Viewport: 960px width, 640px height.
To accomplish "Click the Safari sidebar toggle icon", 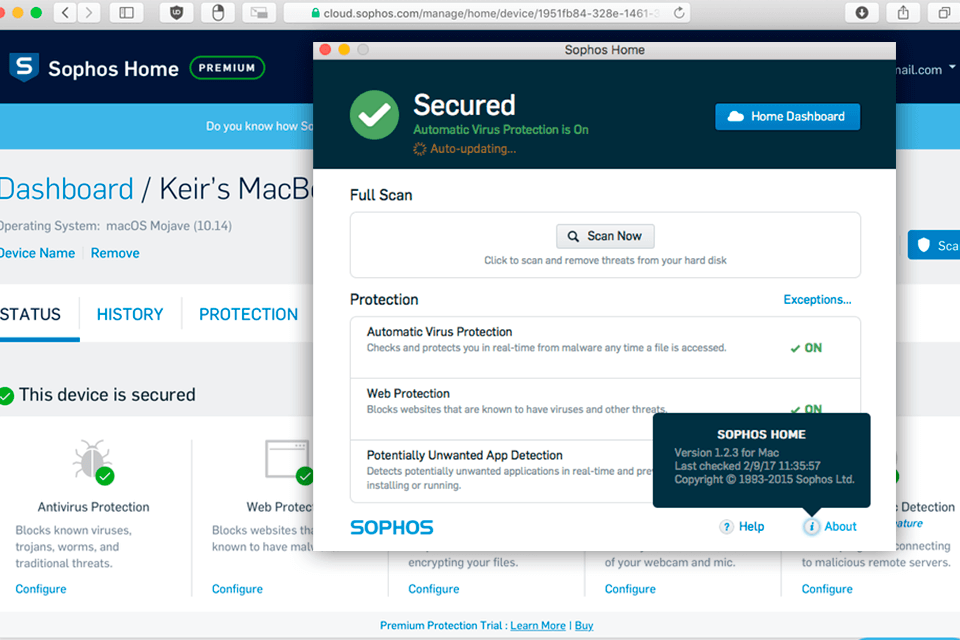I will (126, 13).
